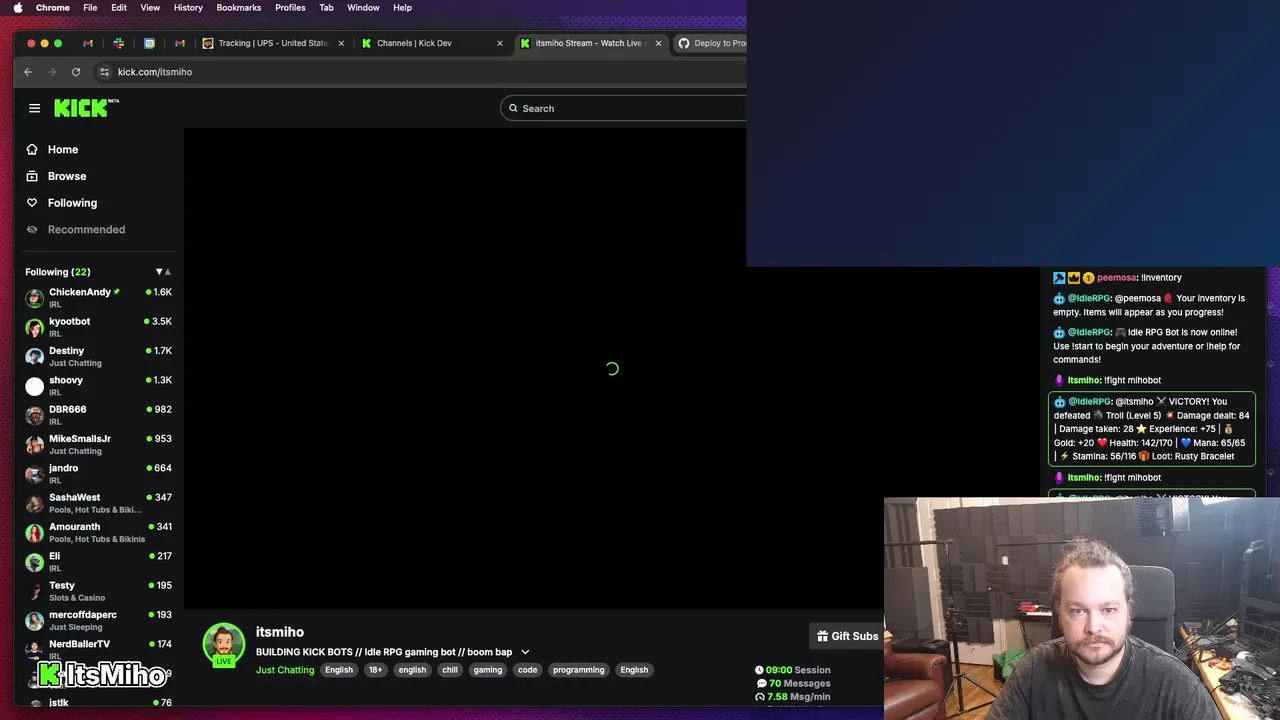Select the 18+ stream tag
This screenshot has height=720, width=1280.
point(375,670)
